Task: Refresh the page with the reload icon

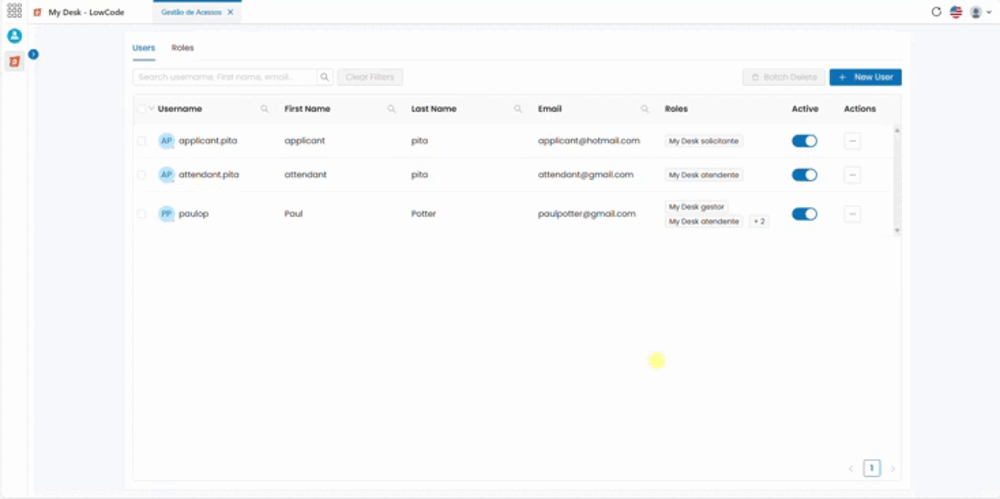Action: (x=936, y=11)
